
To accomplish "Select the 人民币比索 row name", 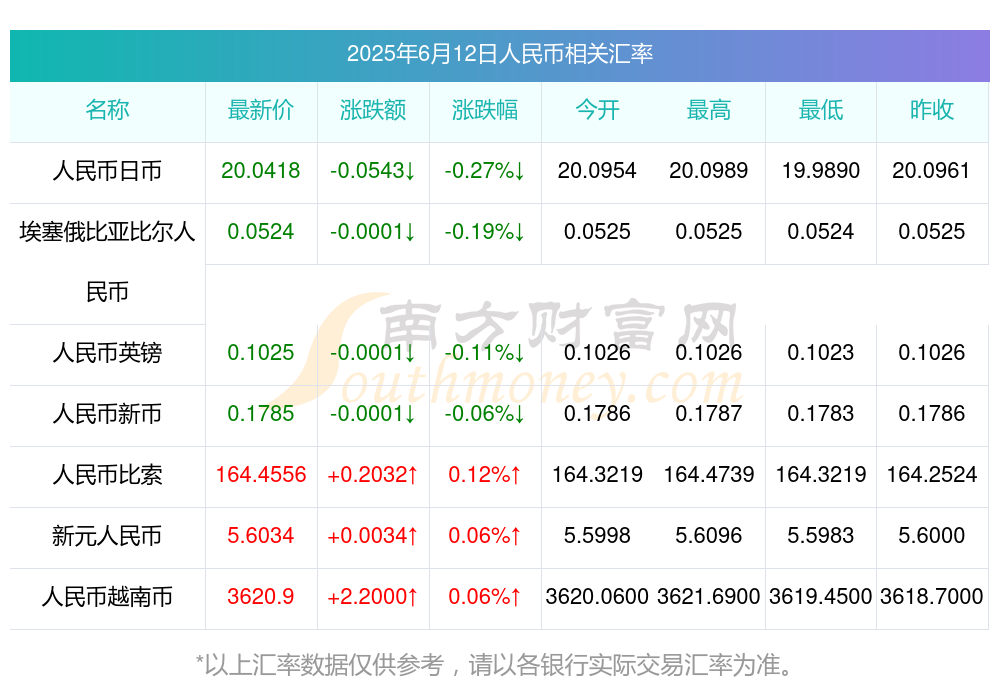I will click(x=107, y=475).
